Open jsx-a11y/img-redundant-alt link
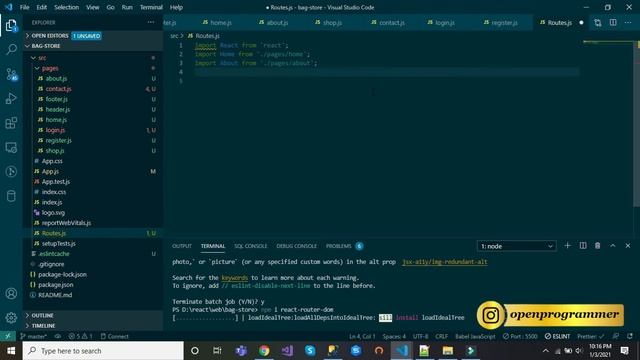Screen dimensions: 640x360 point(444,262)
